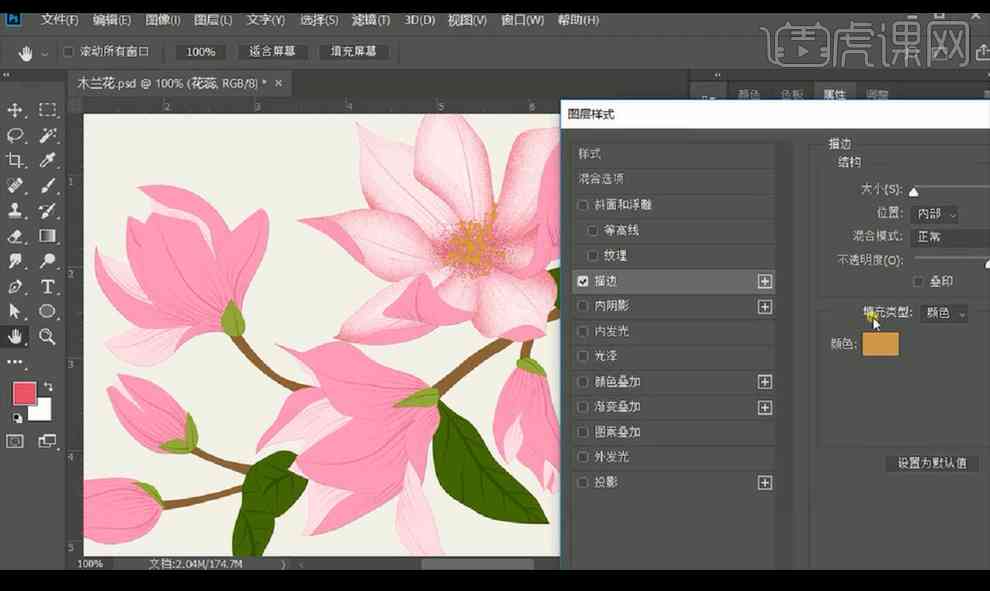Select the Smudge tool
This screenshot has height=591, width=990.
click(15, 261)
